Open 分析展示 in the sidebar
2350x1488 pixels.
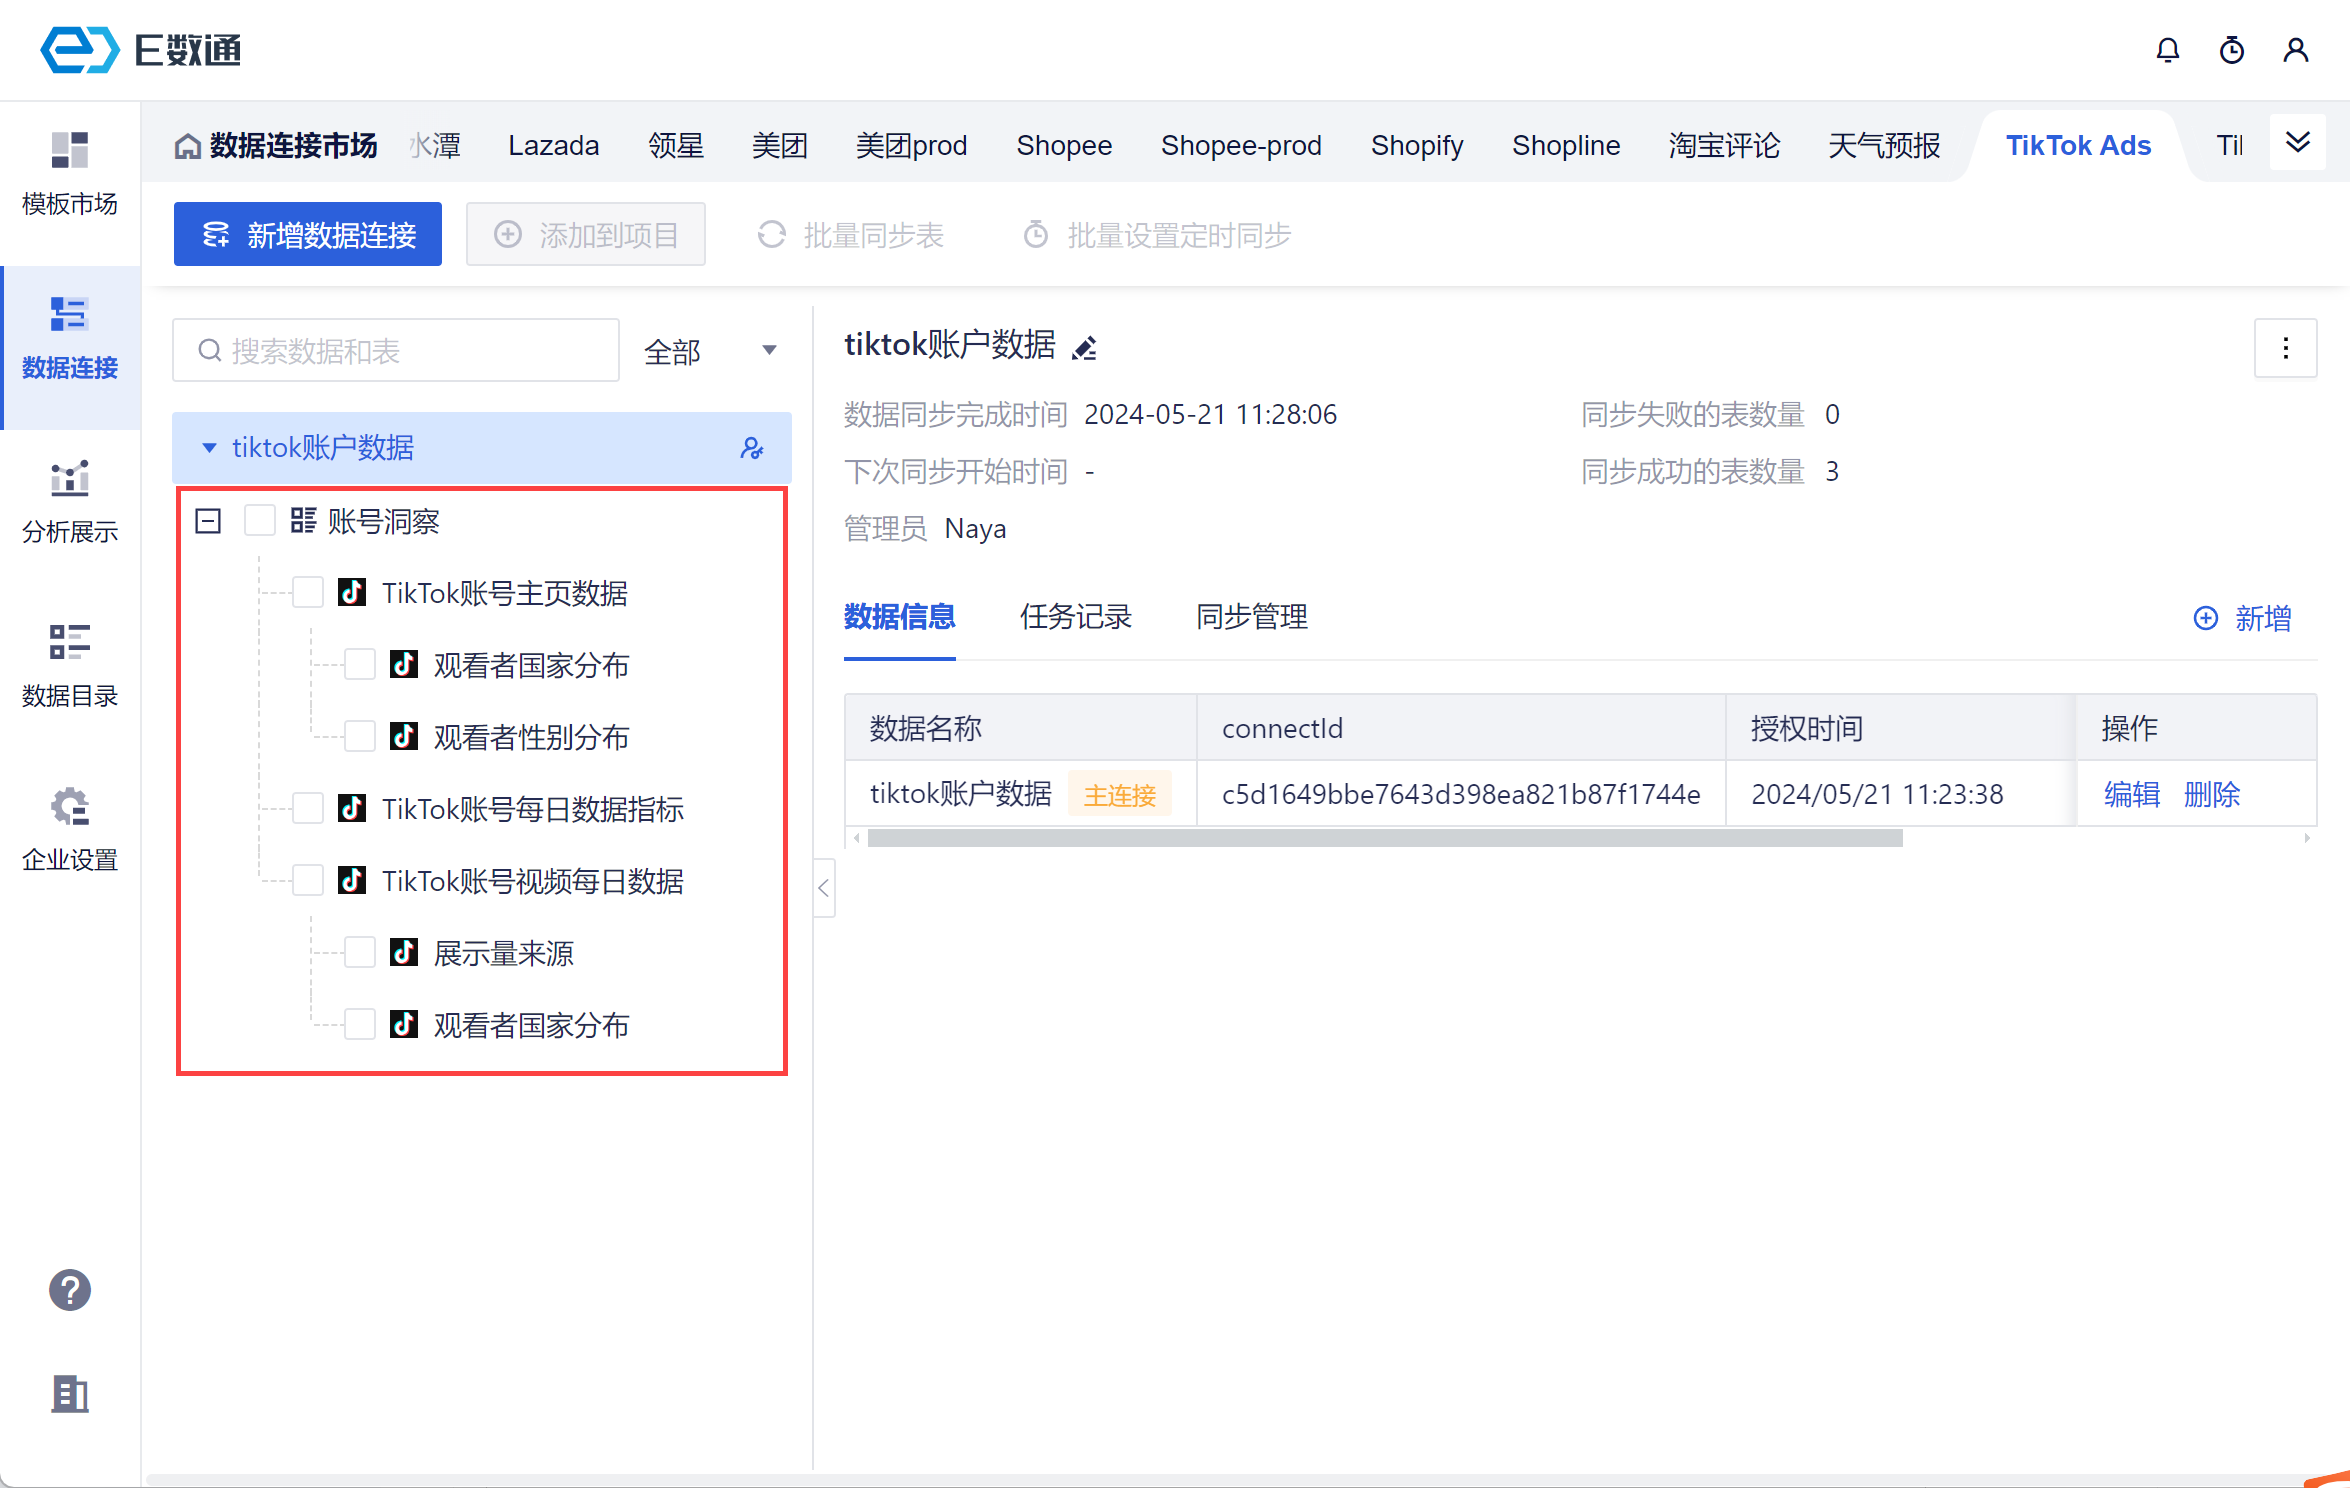click(70, 502)
